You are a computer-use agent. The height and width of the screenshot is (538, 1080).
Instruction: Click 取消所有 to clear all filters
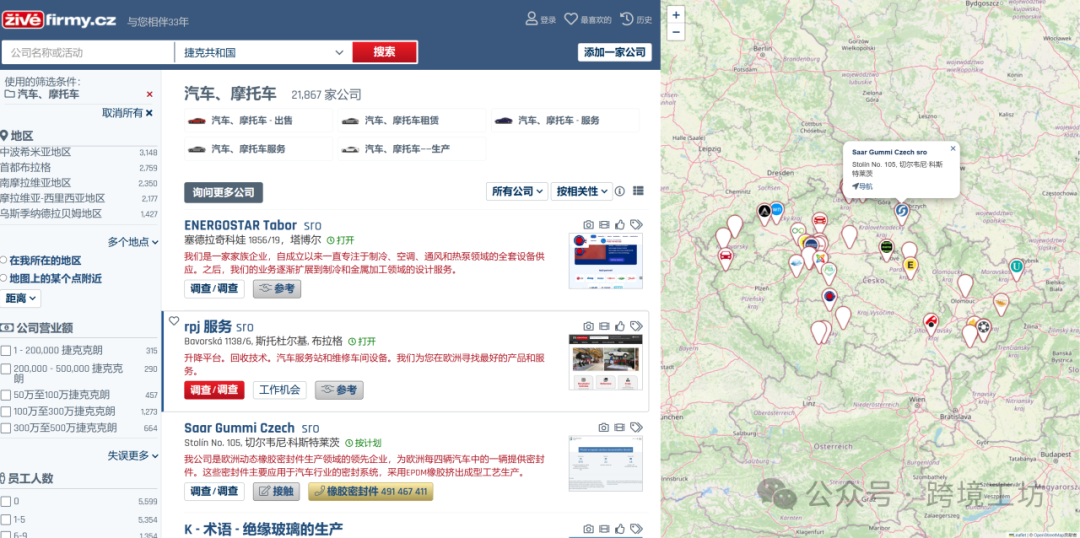click(127, 113)
